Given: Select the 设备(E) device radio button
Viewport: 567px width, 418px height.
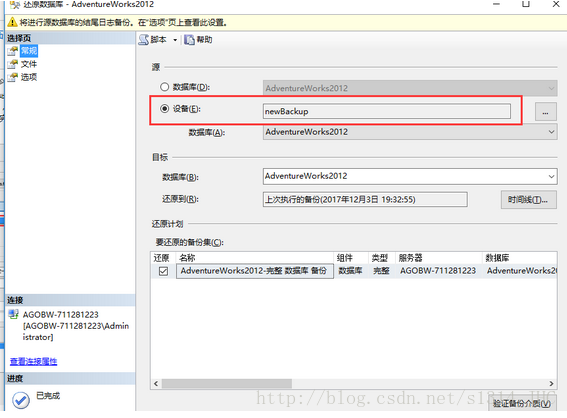Looking at the screenshot, I should [x=165, y=108].
